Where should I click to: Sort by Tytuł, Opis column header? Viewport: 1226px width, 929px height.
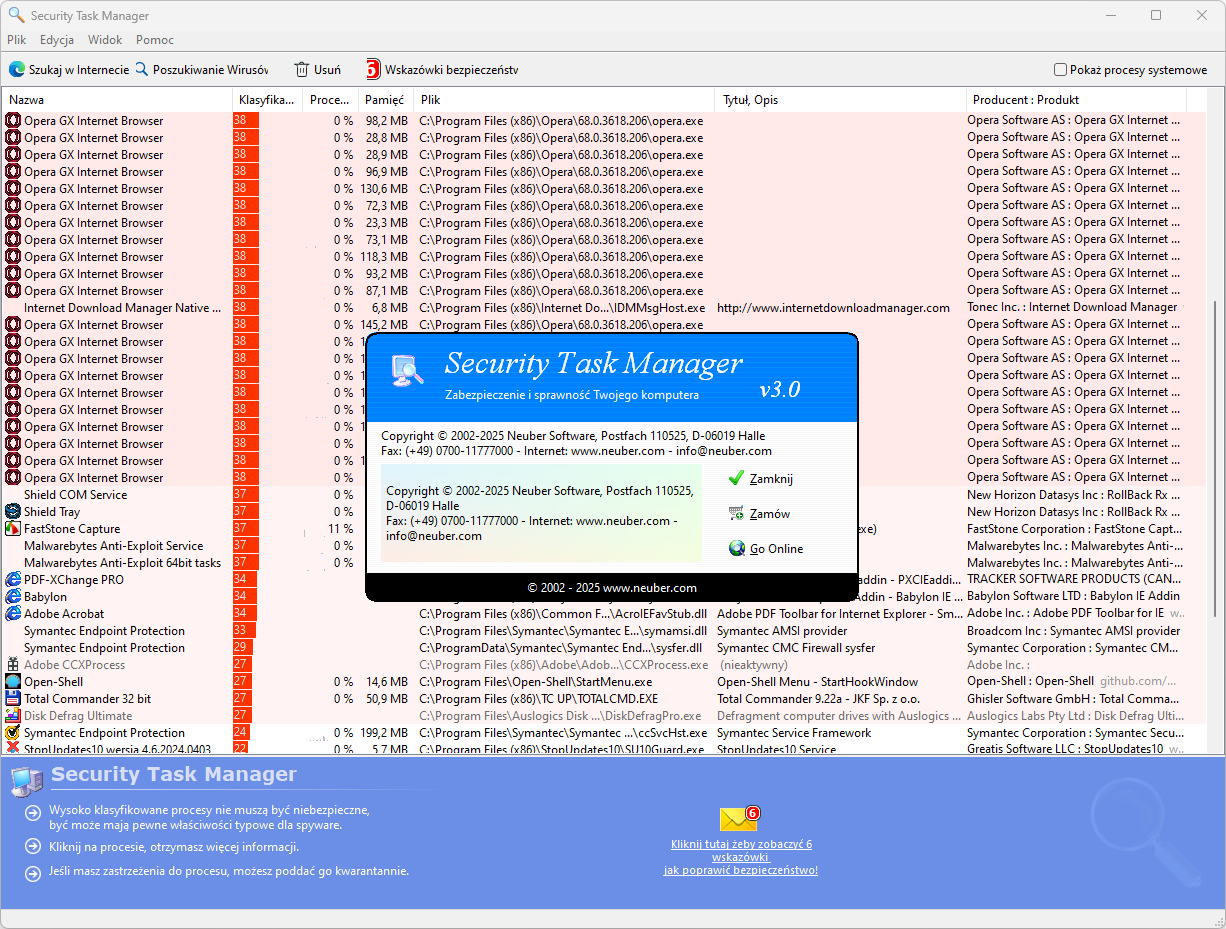click(841, 100)
